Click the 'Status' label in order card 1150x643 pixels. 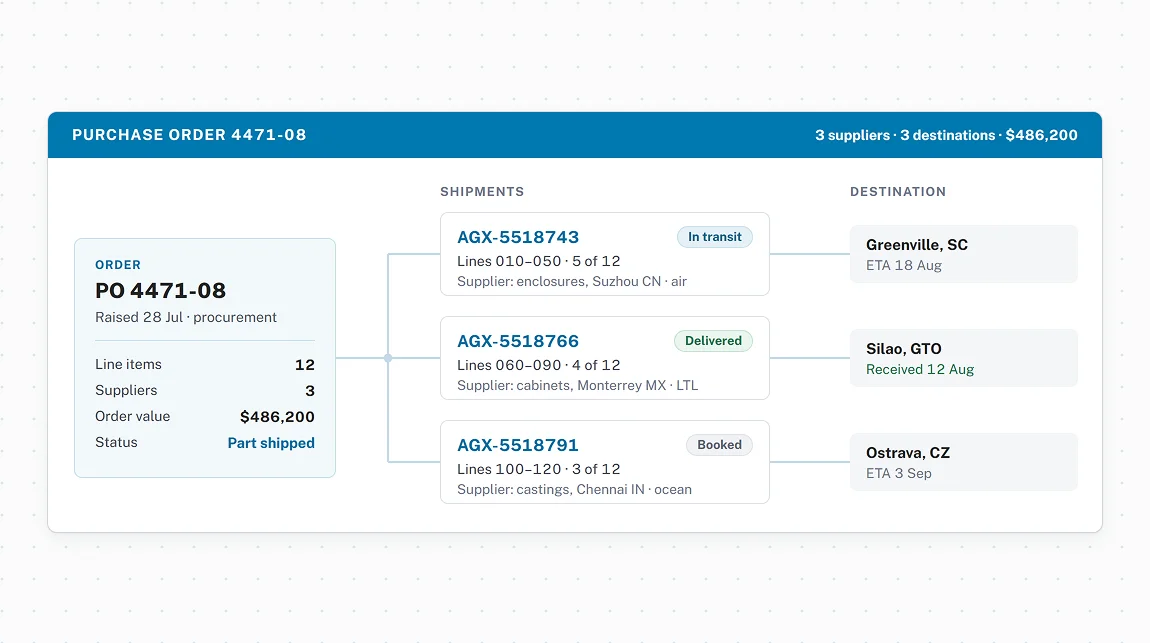117,442
